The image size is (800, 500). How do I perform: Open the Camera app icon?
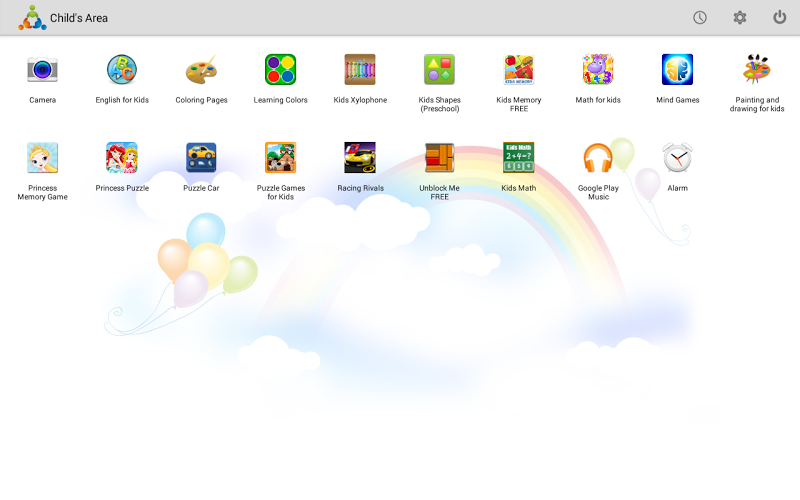click(42, 69)
